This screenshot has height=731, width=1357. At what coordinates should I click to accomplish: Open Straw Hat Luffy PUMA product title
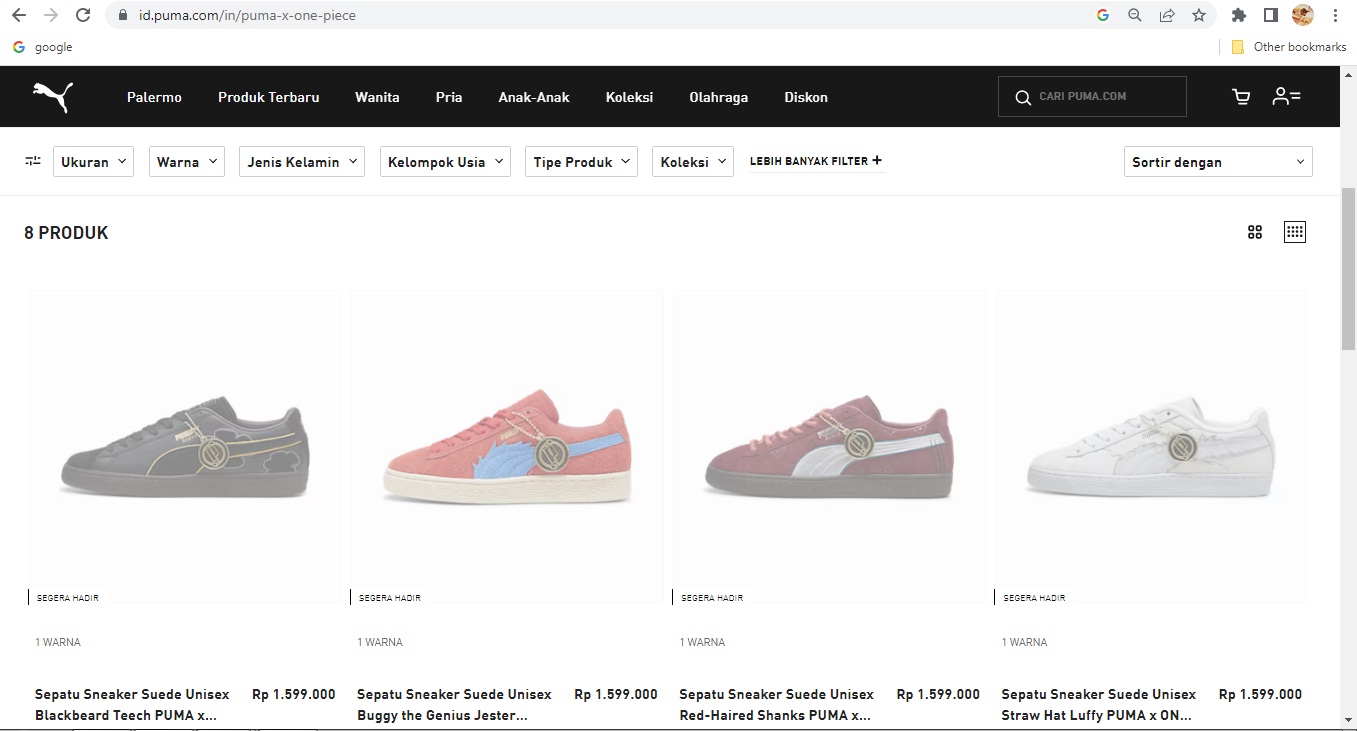[x=1098, y=705]
